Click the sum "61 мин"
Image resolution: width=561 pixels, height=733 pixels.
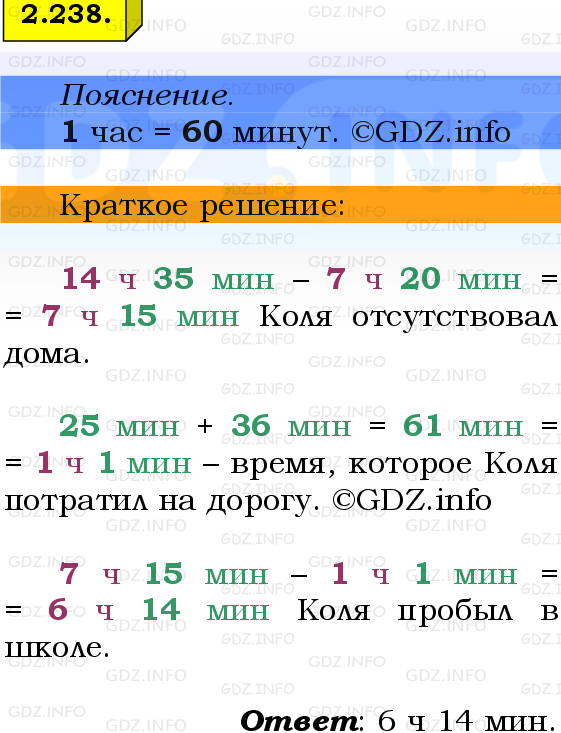(463, 426)
